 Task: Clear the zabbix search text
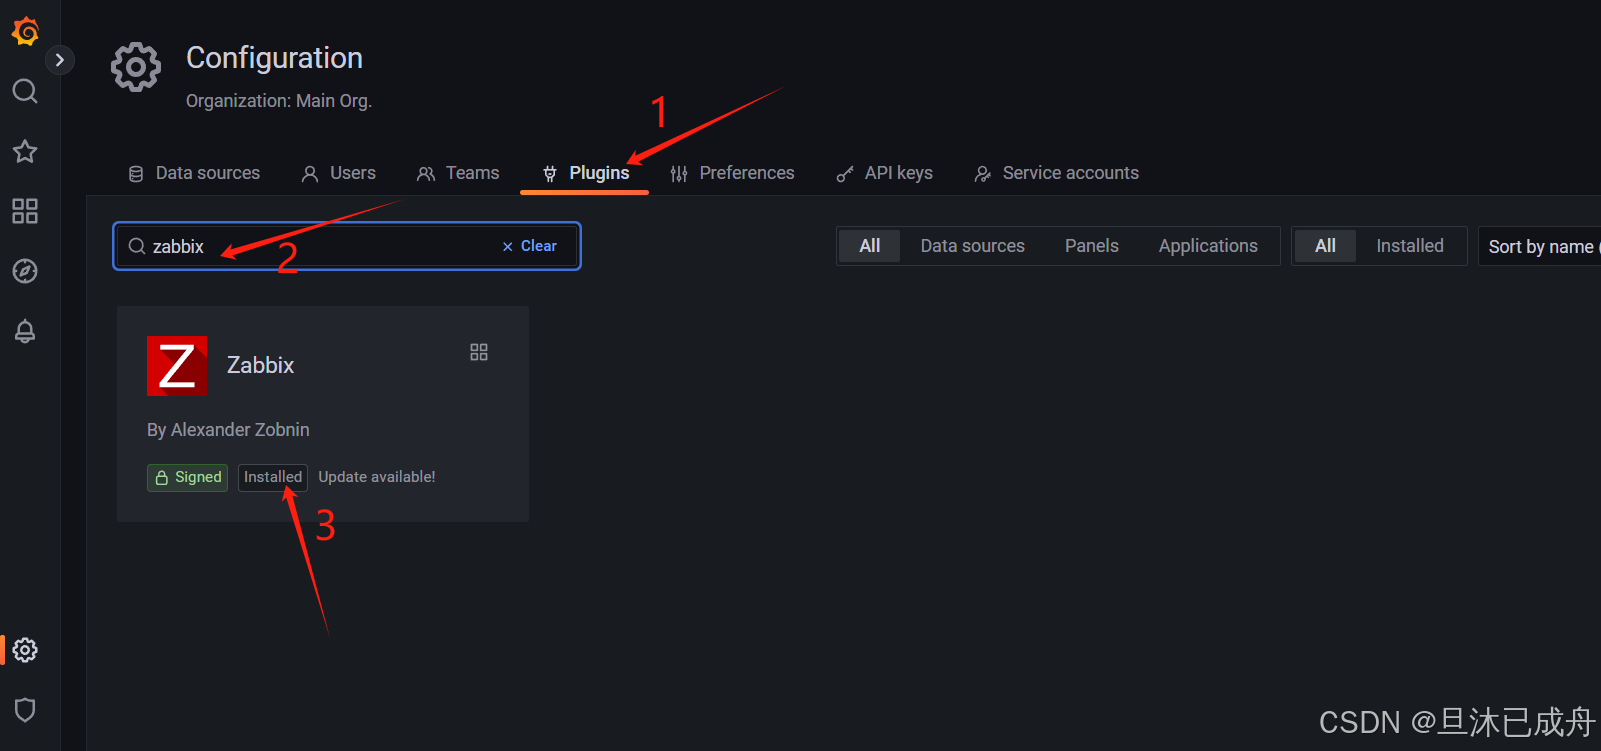530,246
